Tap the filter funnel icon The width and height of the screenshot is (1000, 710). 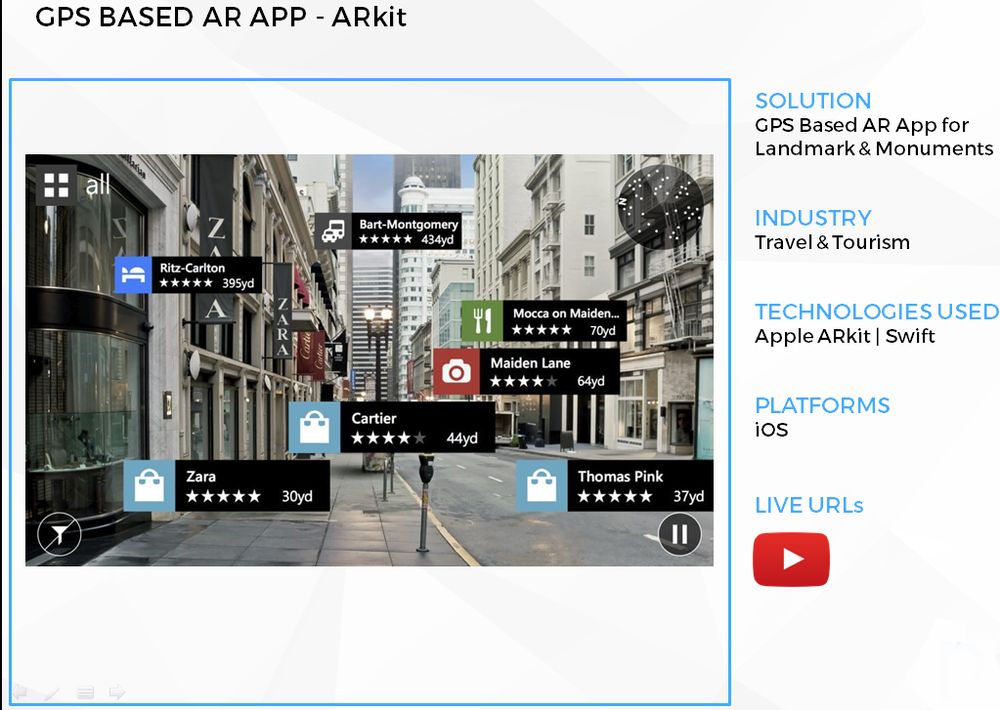tap(59, 534)
